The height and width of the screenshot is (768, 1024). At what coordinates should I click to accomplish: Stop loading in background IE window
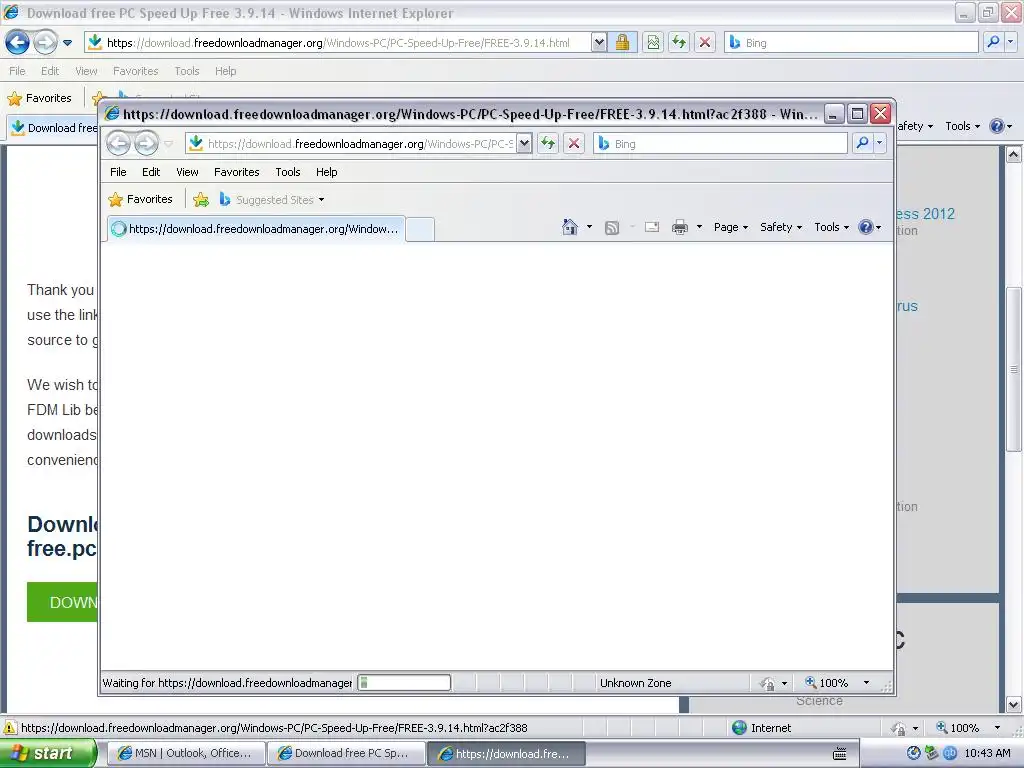coord(705,42)
